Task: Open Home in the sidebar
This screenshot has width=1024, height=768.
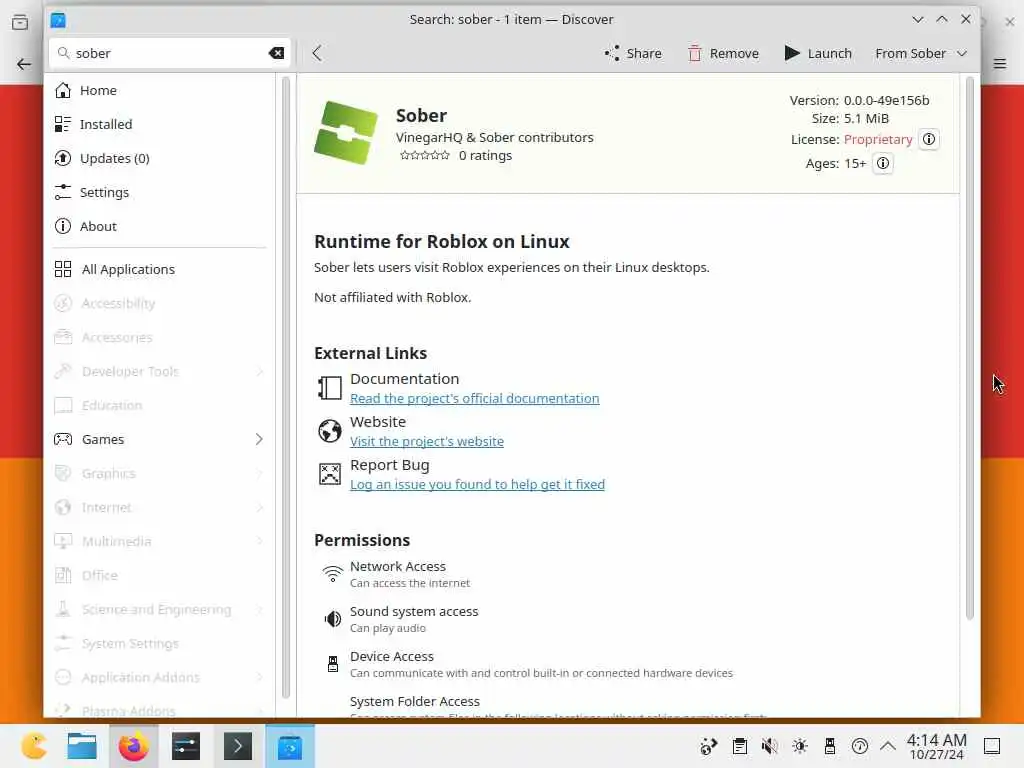Action: [x=159, y=90]
